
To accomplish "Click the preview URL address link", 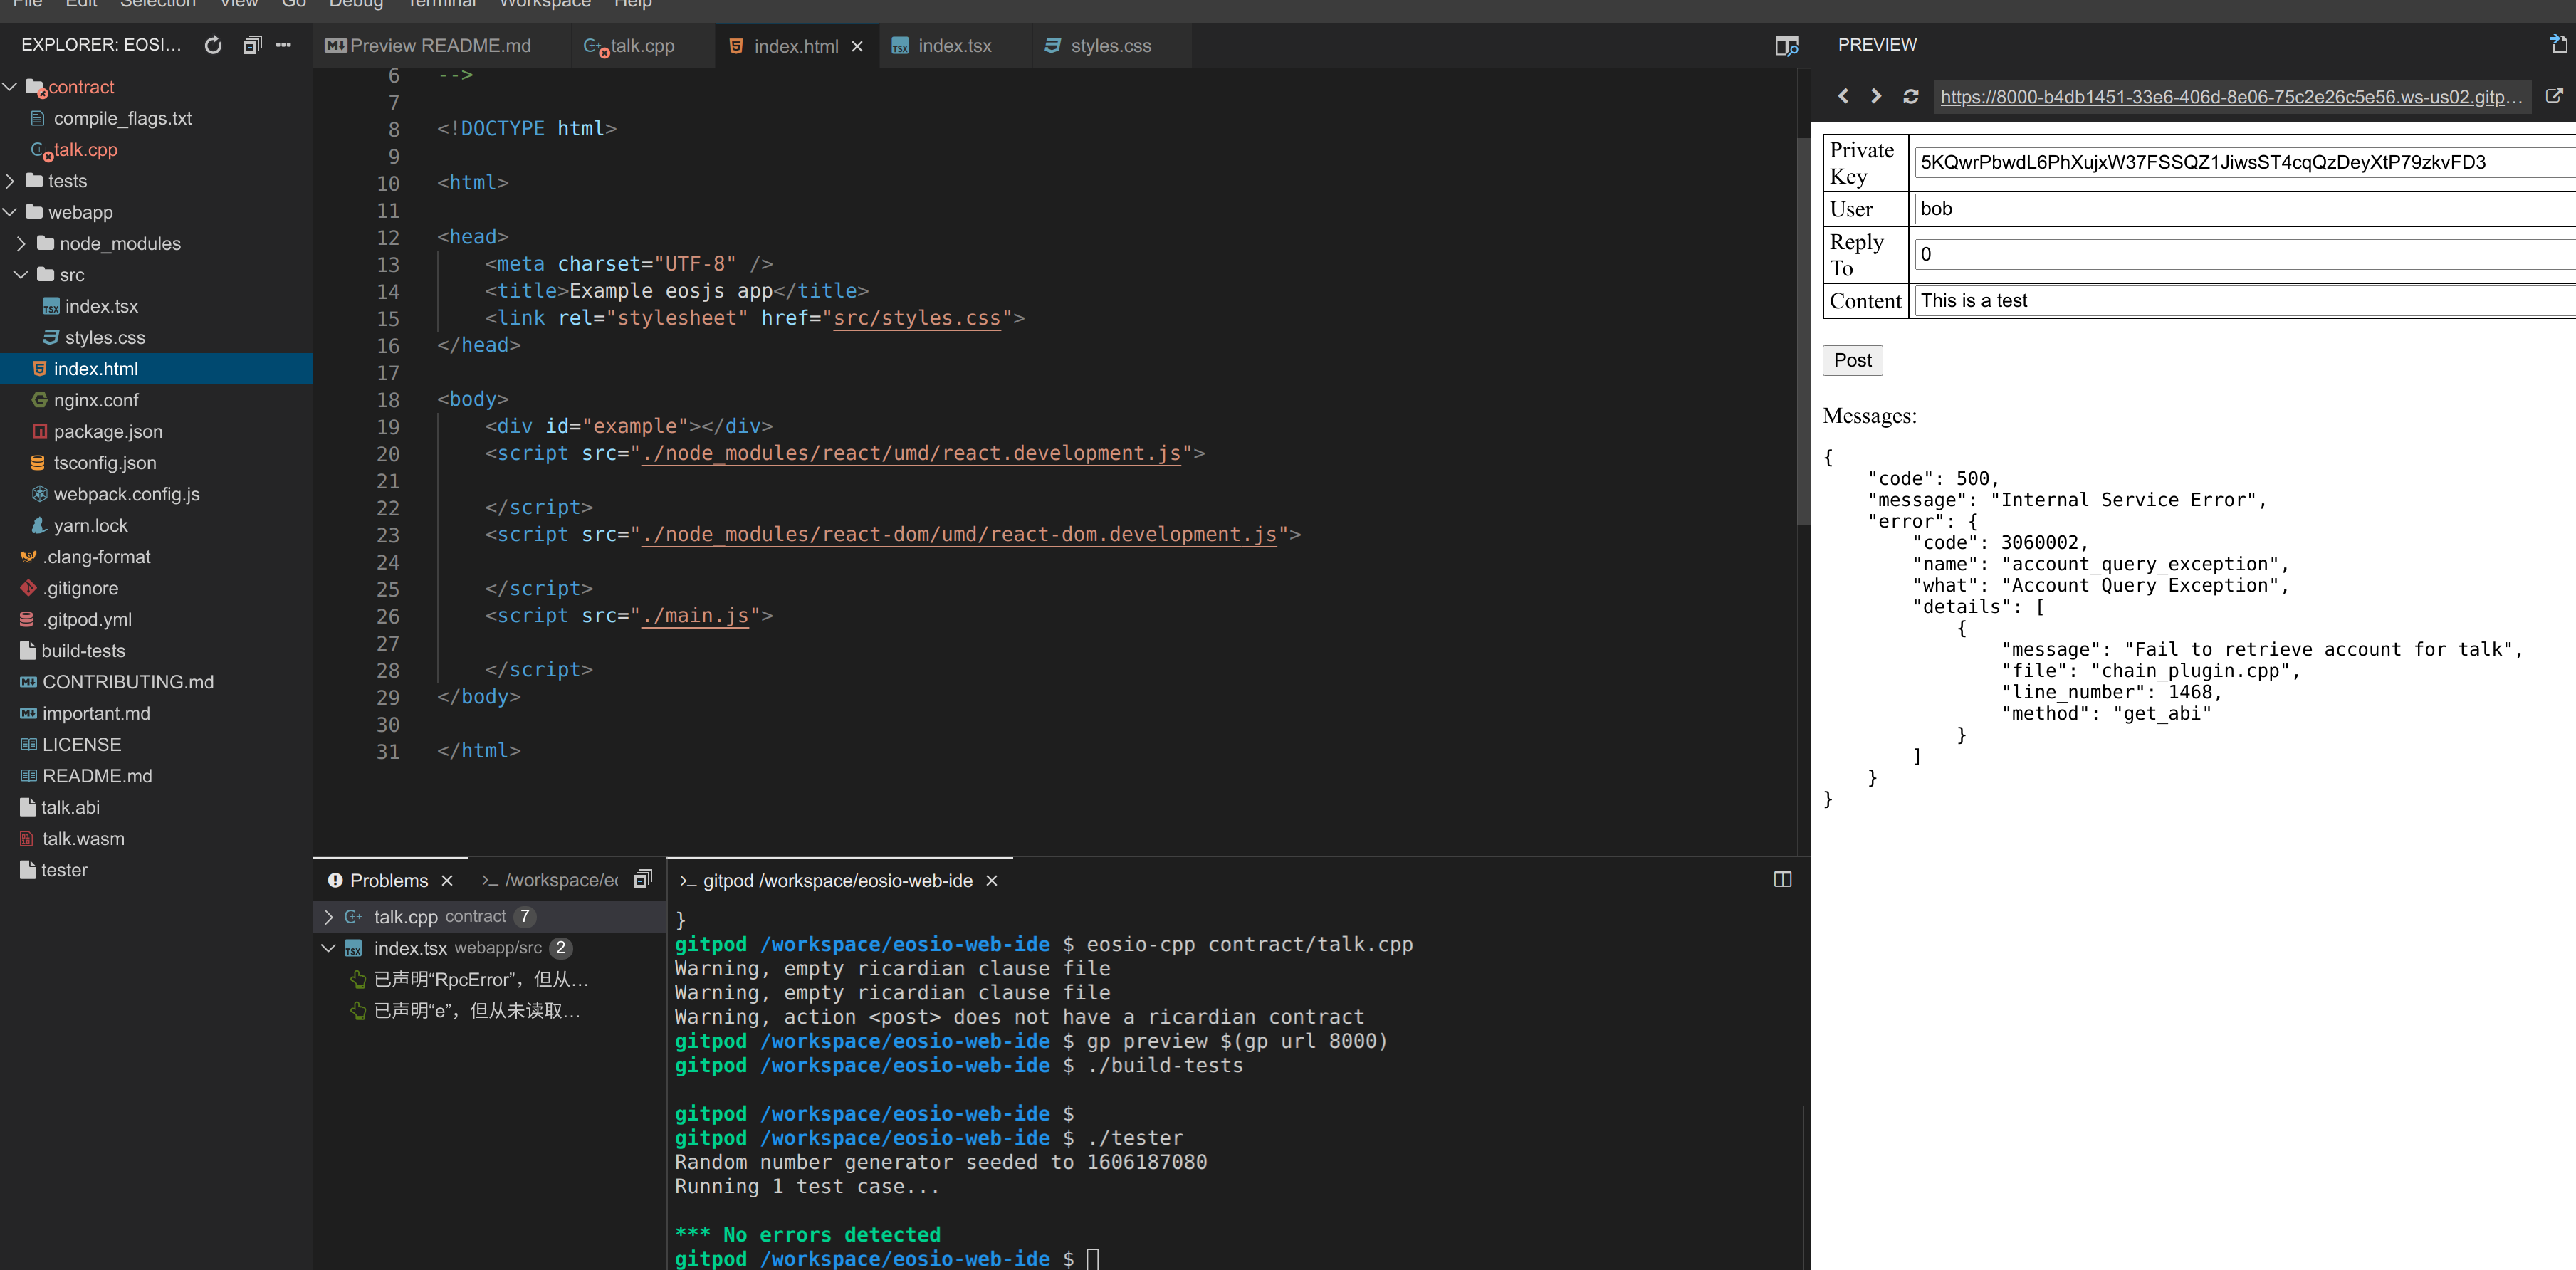I will (2231, 97).
